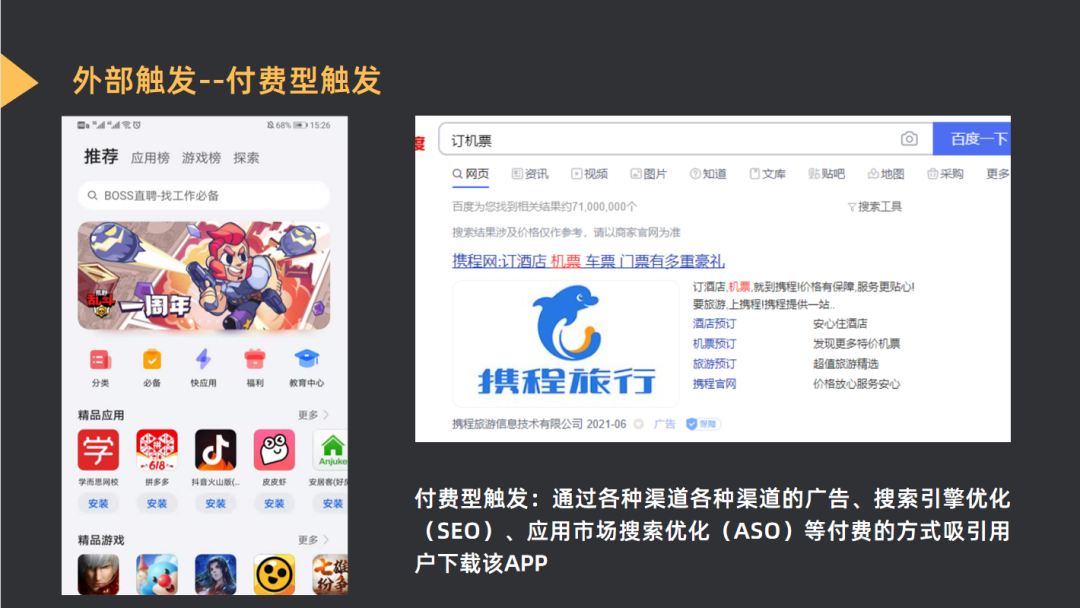Expand 更多 next to 精品游戏
Viewport: 1080px width, 608px height.
pos(313,540)
